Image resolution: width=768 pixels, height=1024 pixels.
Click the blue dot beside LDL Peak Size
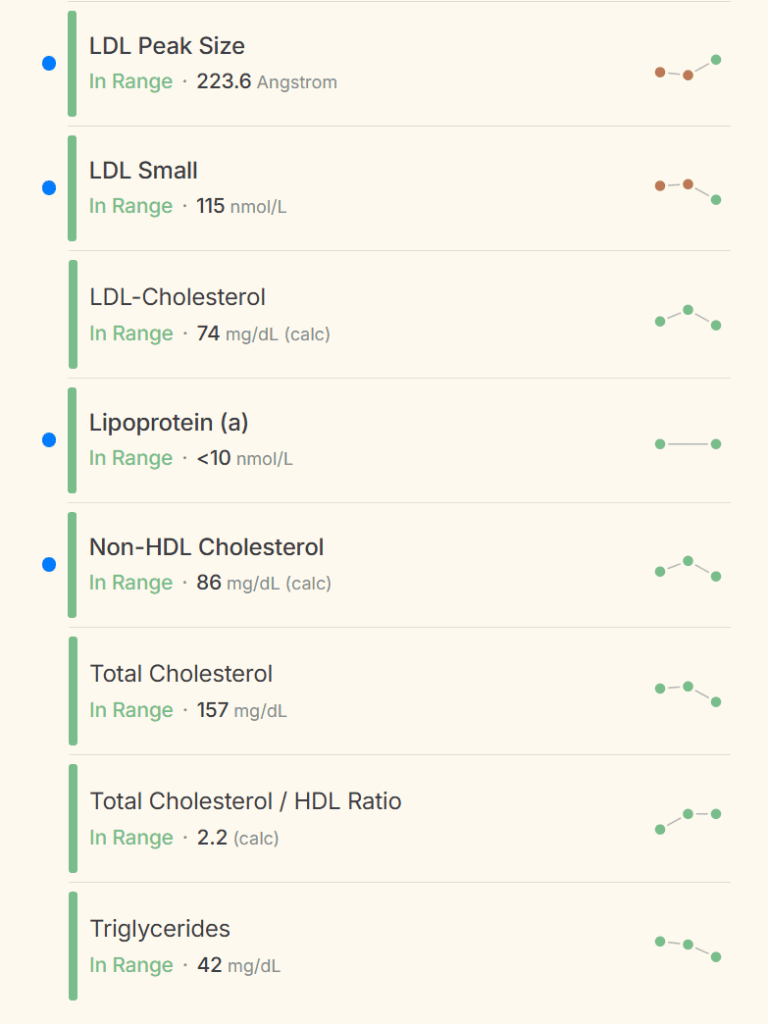pyautogui.click(x=49, y=63)
